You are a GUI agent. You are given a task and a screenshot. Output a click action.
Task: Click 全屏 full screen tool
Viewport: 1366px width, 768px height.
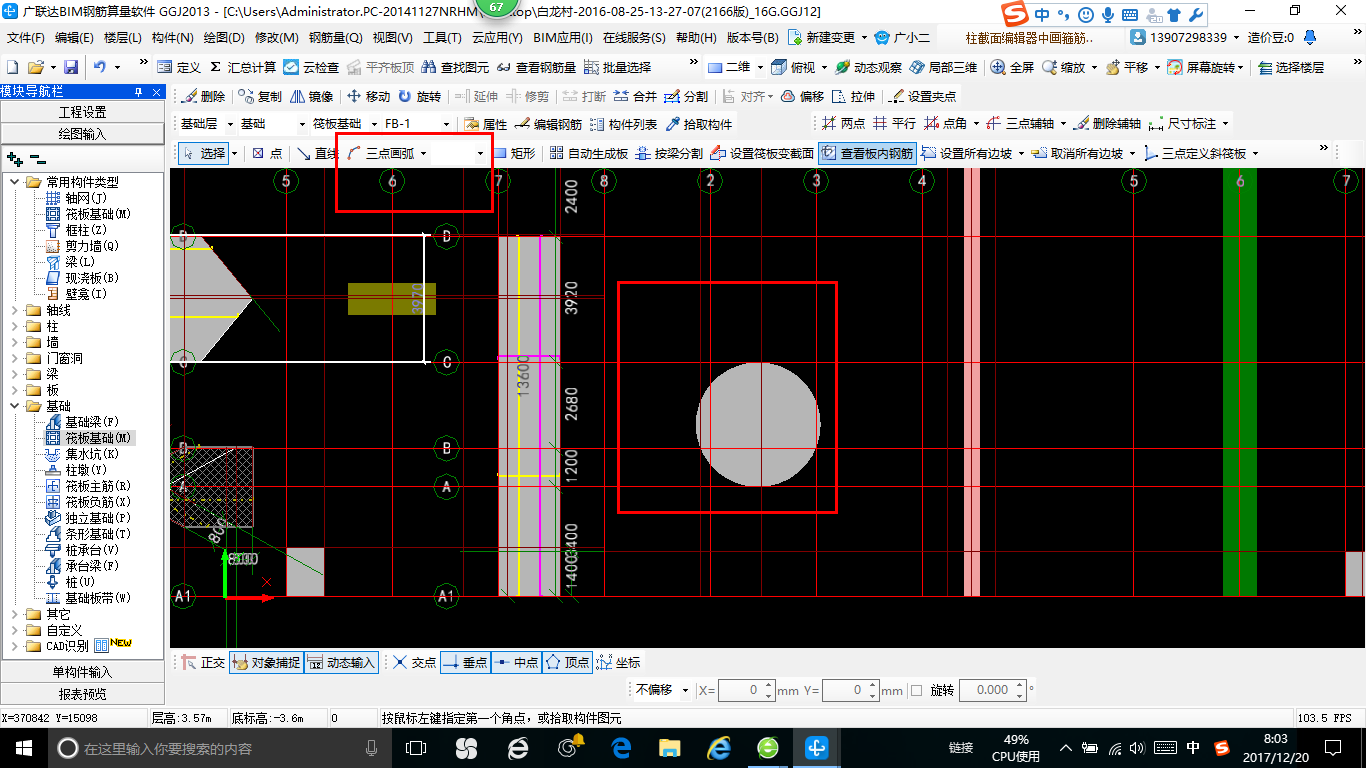[1012, 67]
